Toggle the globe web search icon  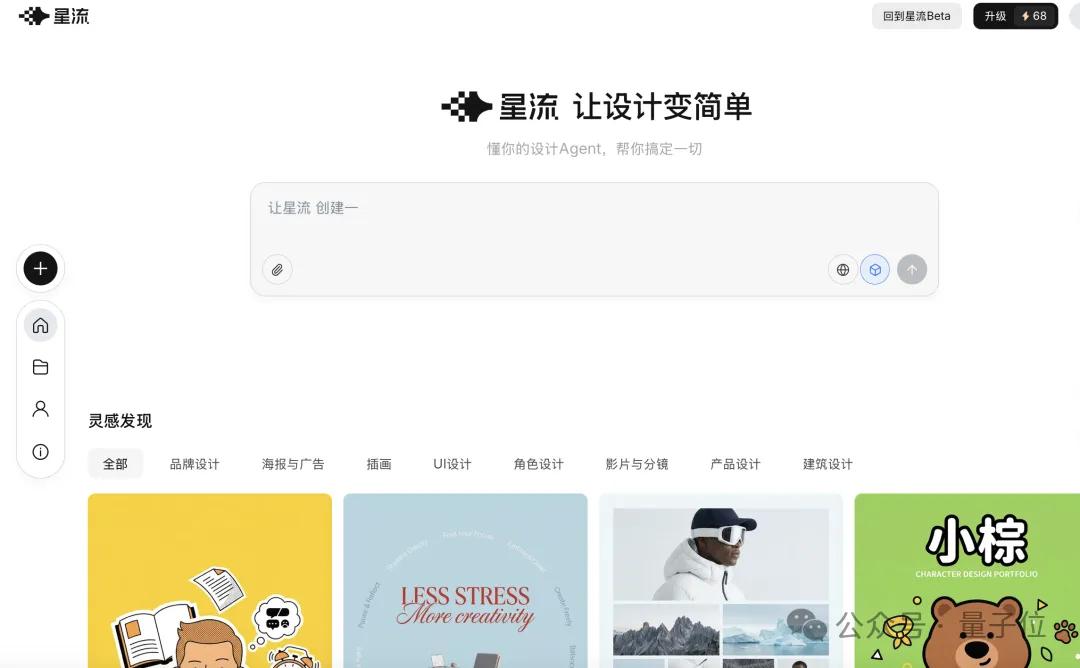842,270
